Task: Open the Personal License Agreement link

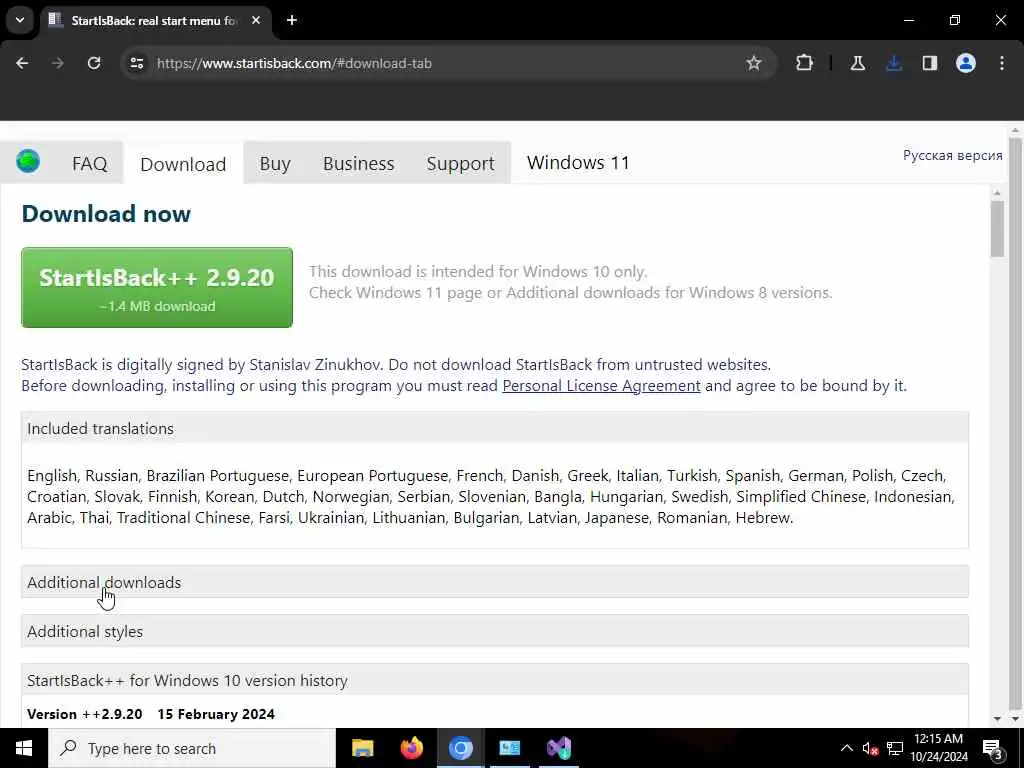Action: (601, 386)
